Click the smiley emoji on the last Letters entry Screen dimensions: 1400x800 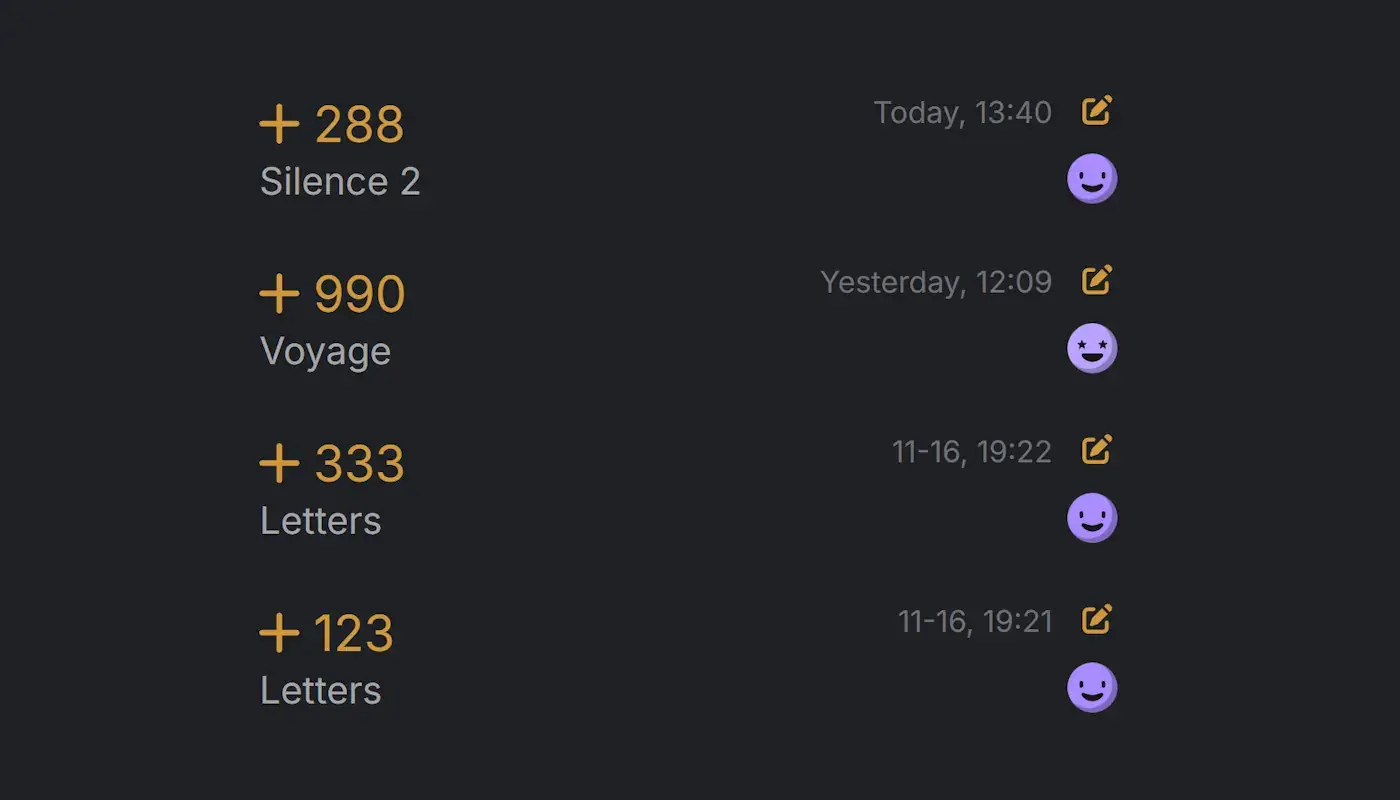click(x=1092, y=687)
